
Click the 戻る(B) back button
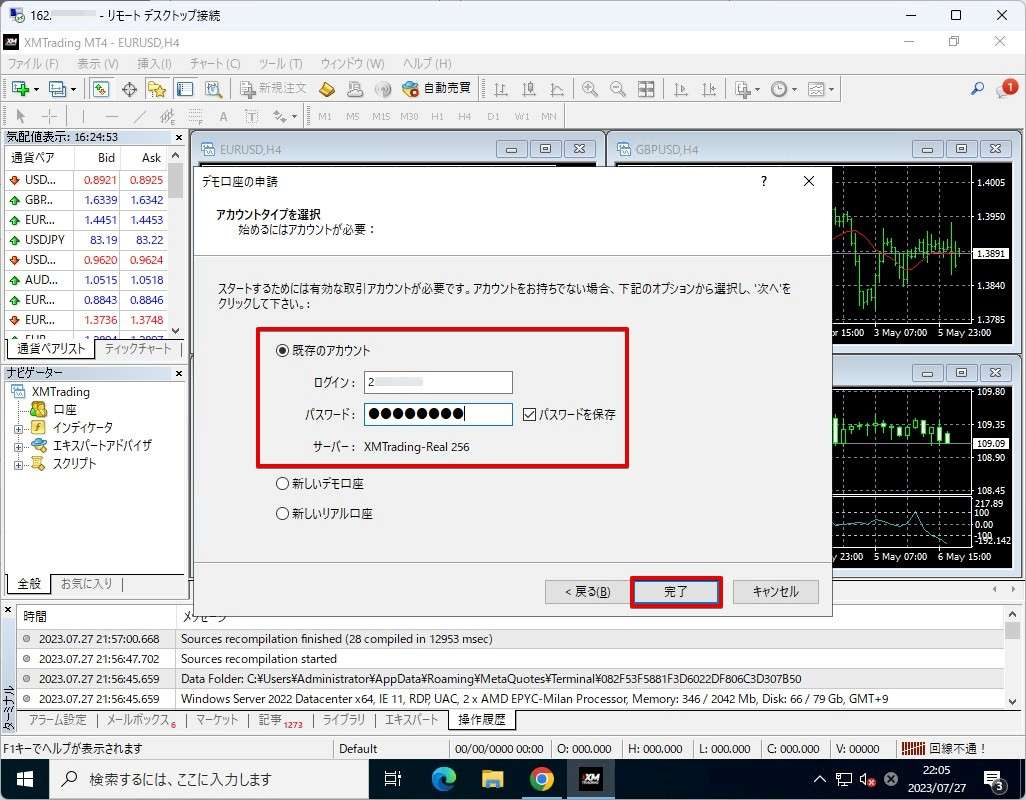(x=587, y=592)
